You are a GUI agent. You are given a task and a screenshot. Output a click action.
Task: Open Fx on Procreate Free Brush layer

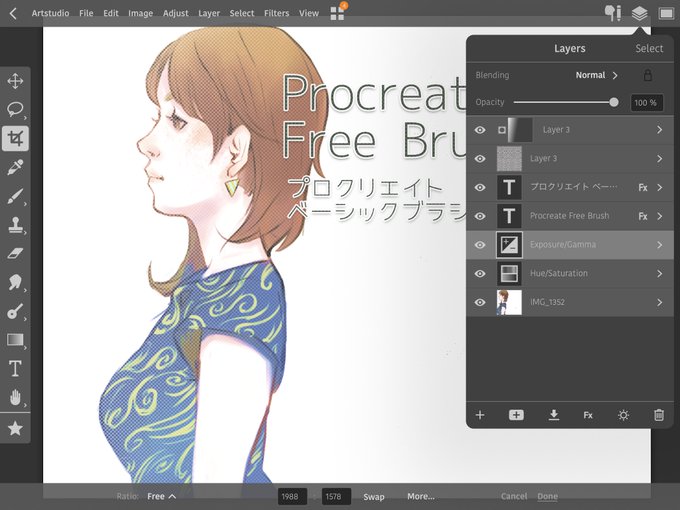[643, 216]
